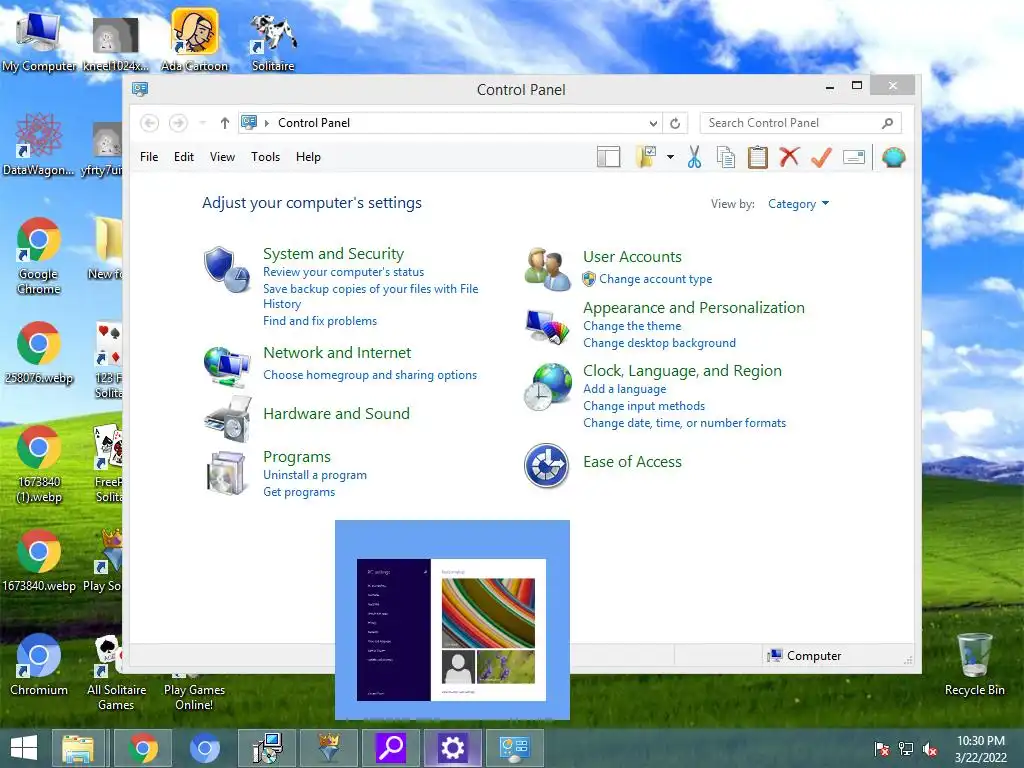Image resolution: width=1024 pixels, height=768 pixels.
Task: Open the Help menu
Action: pyautogui.click(x=308, y=157)
